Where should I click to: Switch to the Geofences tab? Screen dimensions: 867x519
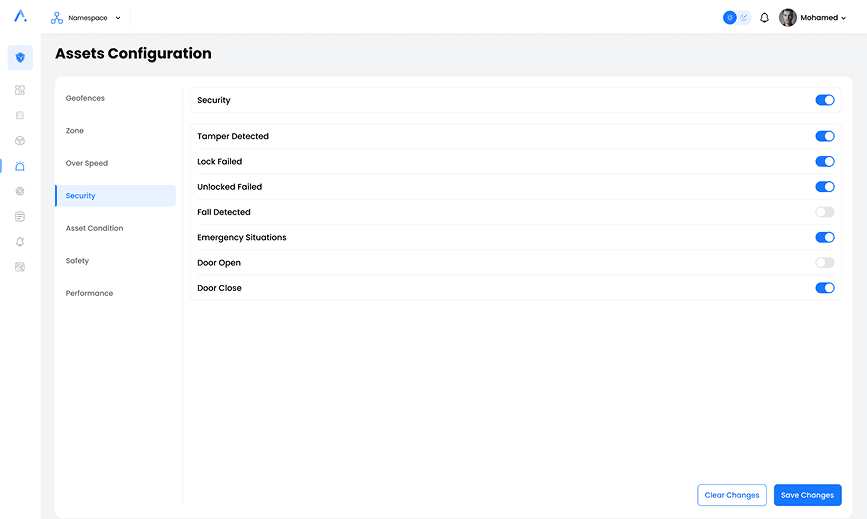click(85, 98)
